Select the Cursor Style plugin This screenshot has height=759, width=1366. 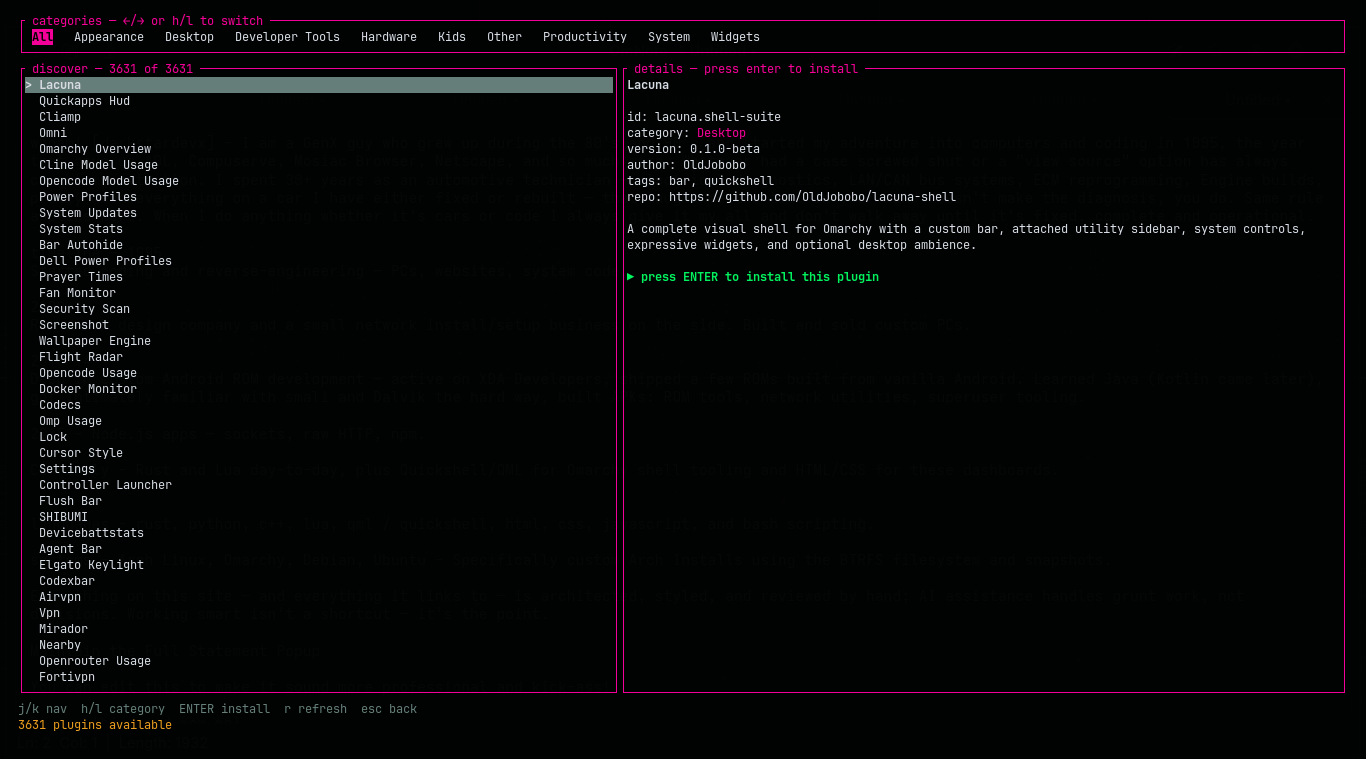(319, 453)
